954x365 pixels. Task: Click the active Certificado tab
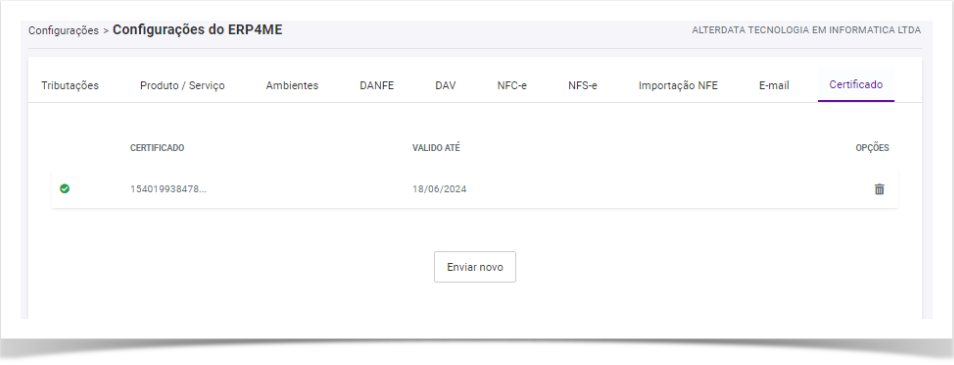coord(856,85)
